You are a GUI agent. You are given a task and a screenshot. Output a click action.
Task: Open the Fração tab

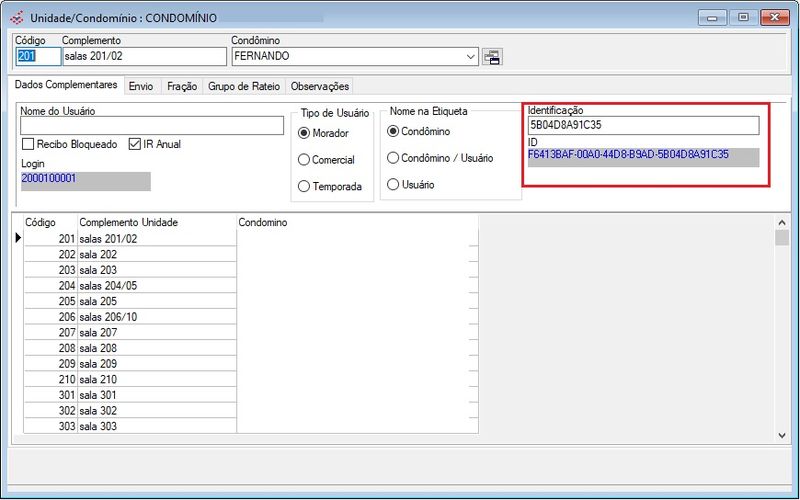tap(181, 87)
